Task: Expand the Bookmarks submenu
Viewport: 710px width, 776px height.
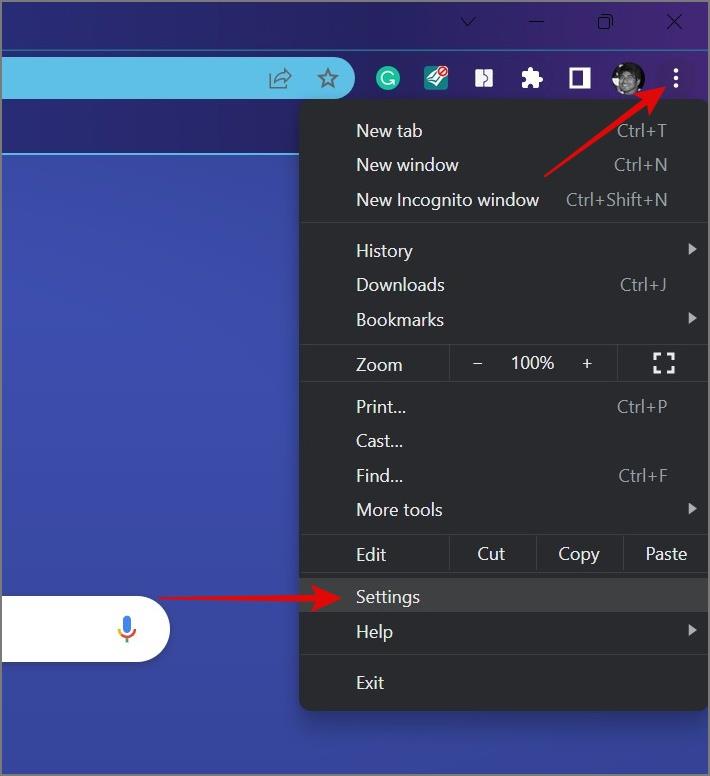Action: (x=504, y=320)
